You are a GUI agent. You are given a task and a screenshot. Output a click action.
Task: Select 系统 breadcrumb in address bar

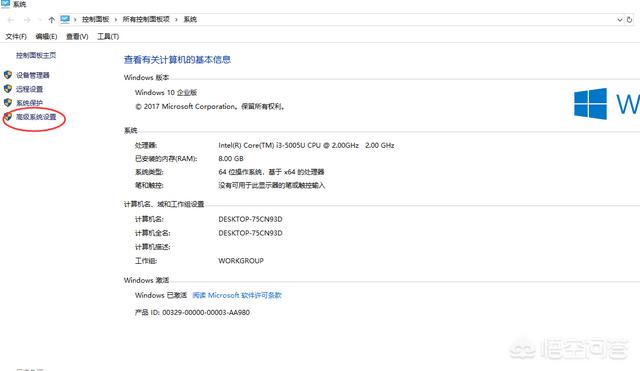[190, 19]
